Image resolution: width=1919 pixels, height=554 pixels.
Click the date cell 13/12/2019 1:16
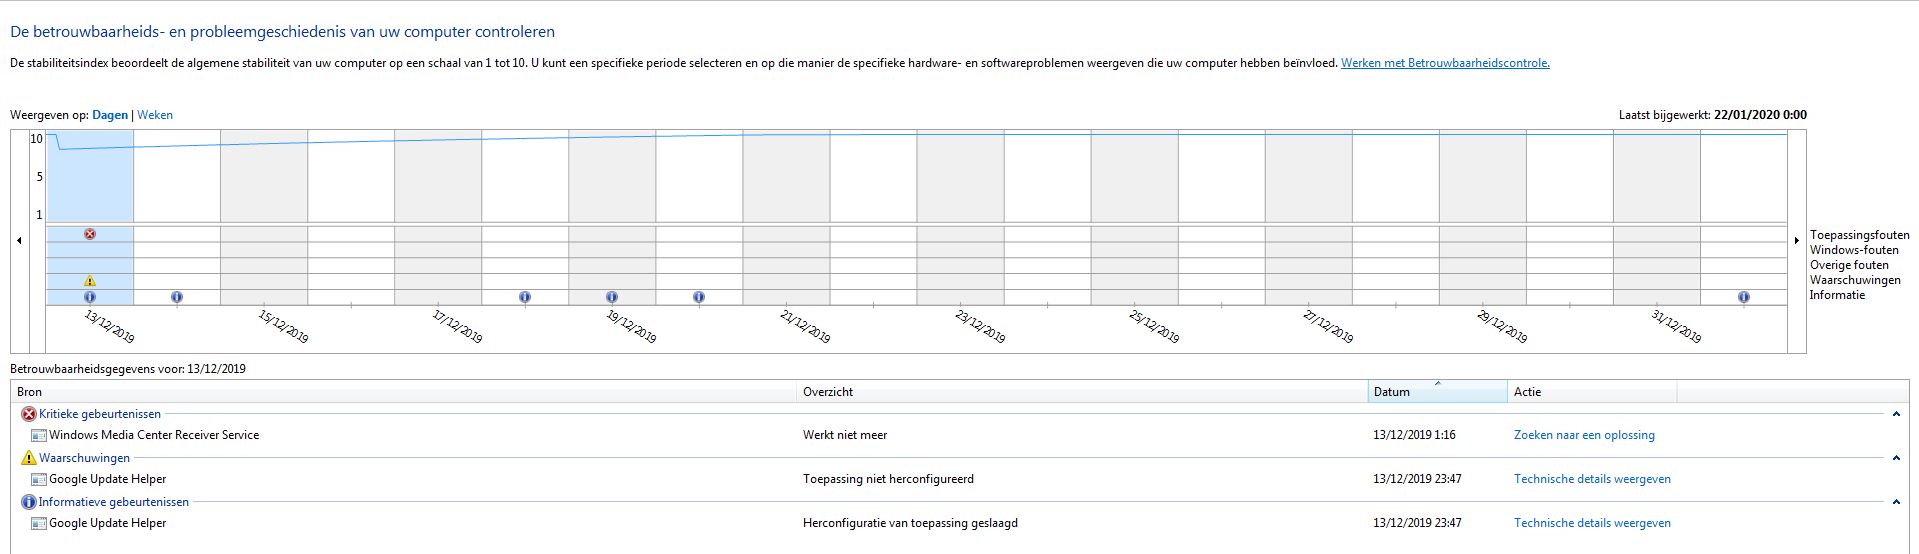[1414, 435]
